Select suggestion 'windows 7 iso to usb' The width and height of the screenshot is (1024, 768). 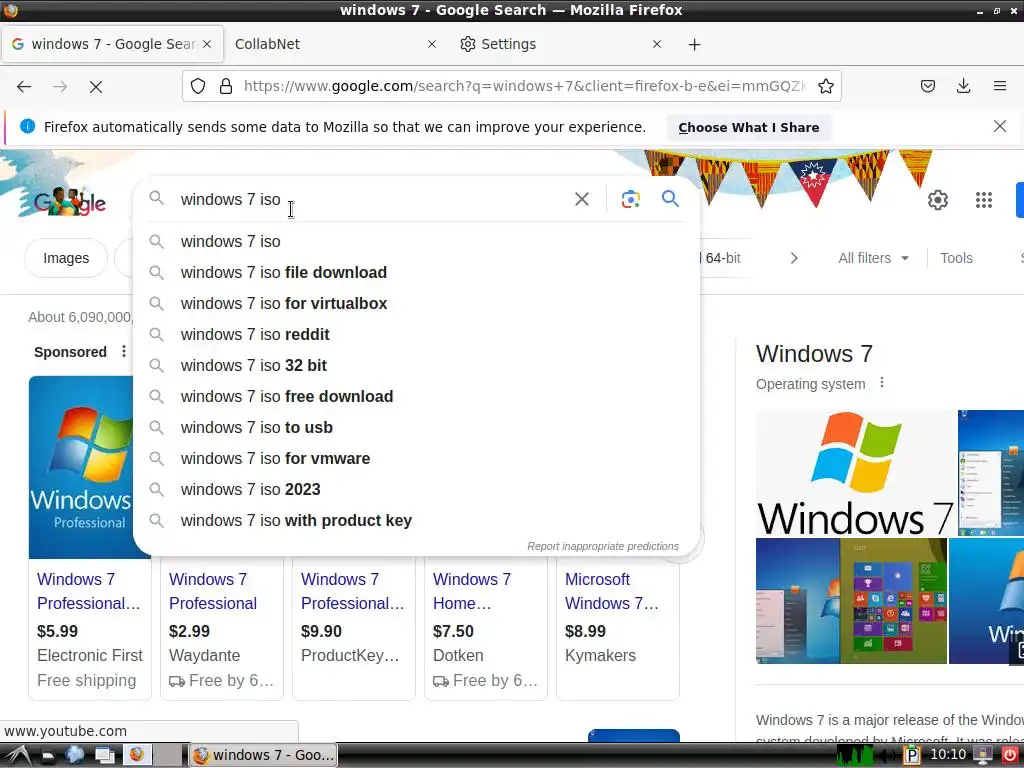tap(416, 428)
